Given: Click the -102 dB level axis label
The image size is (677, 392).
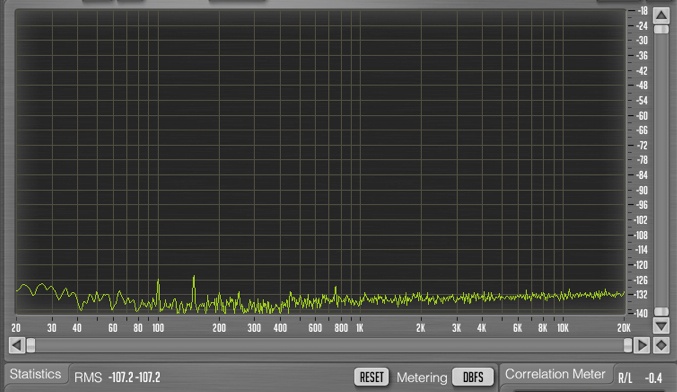Looking at the screenshot, I should tap(641, 220).
